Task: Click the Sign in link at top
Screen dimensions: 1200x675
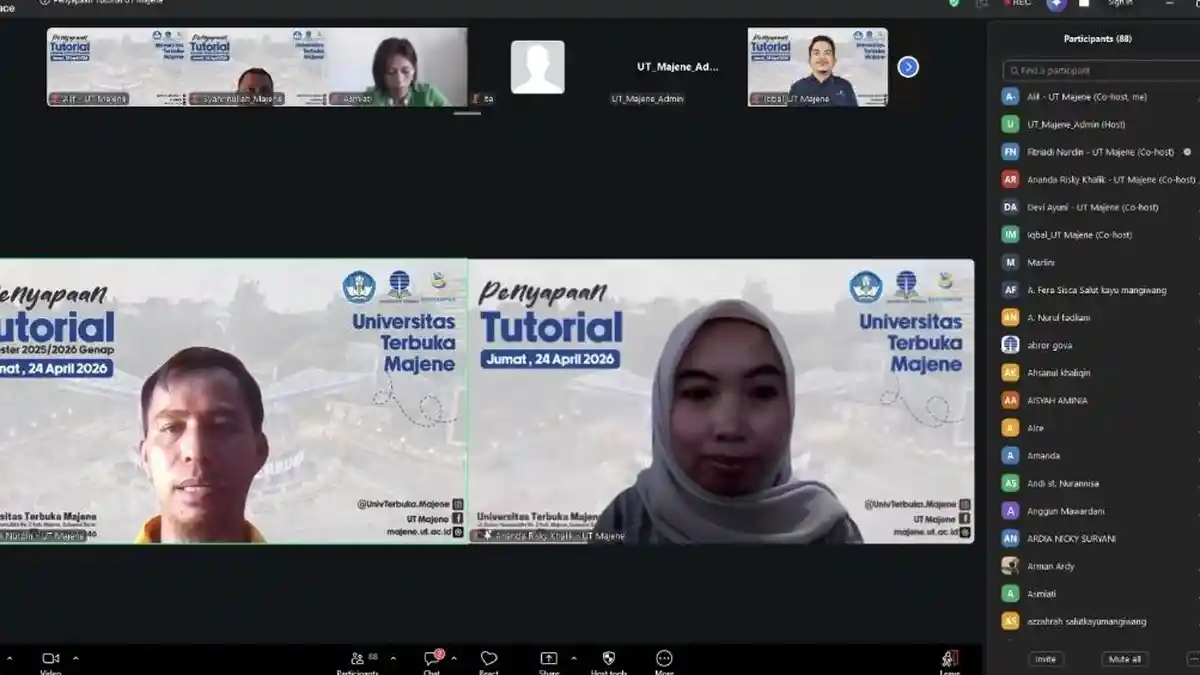Action: 1120,3
